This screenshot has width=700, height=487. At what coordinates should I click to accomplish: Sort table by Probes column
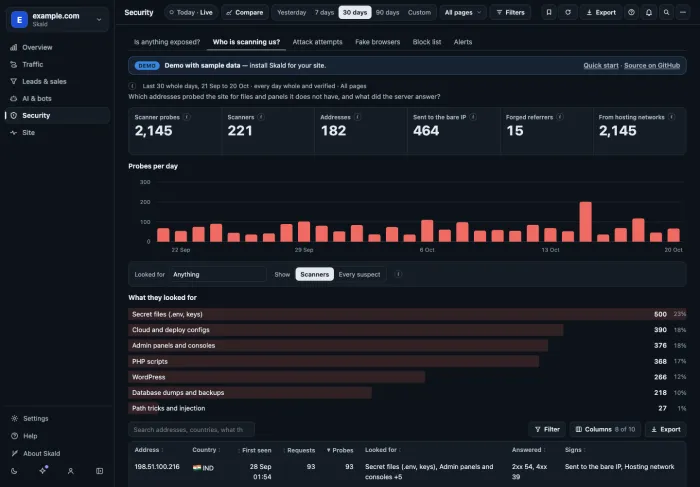point(340,450)
